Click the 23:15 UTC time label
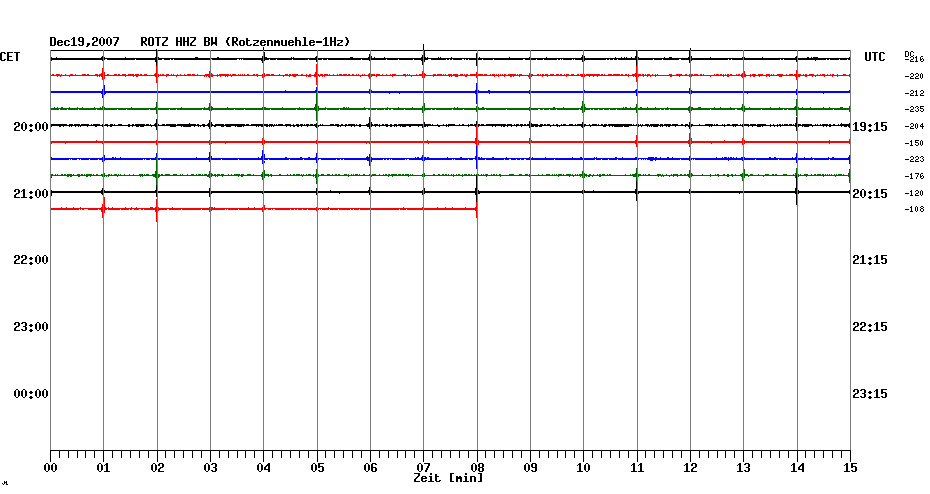Viewport: 930px width, 494px height. click(x=870, y=394)
